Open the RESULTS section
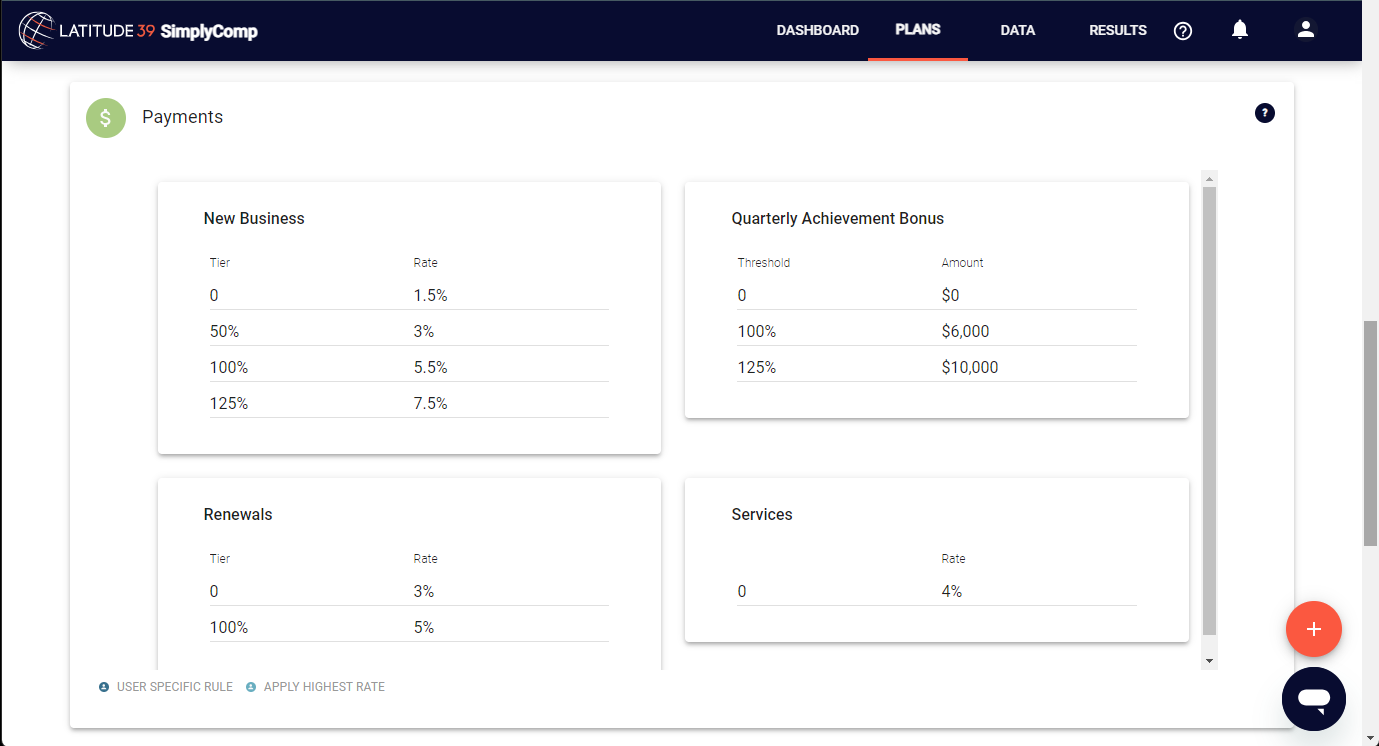 pos(1117,30)
